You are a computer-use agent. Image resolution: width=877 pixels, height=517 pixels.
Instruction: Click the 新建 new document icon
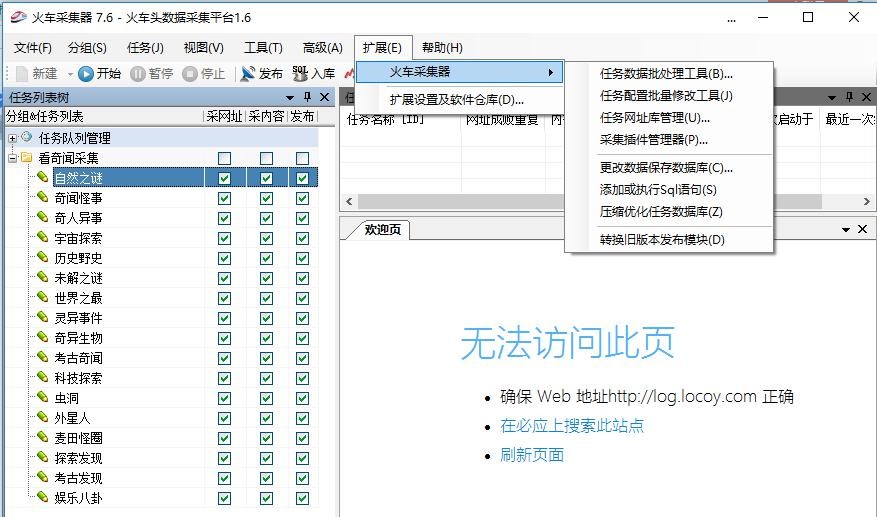coord(22,73)
